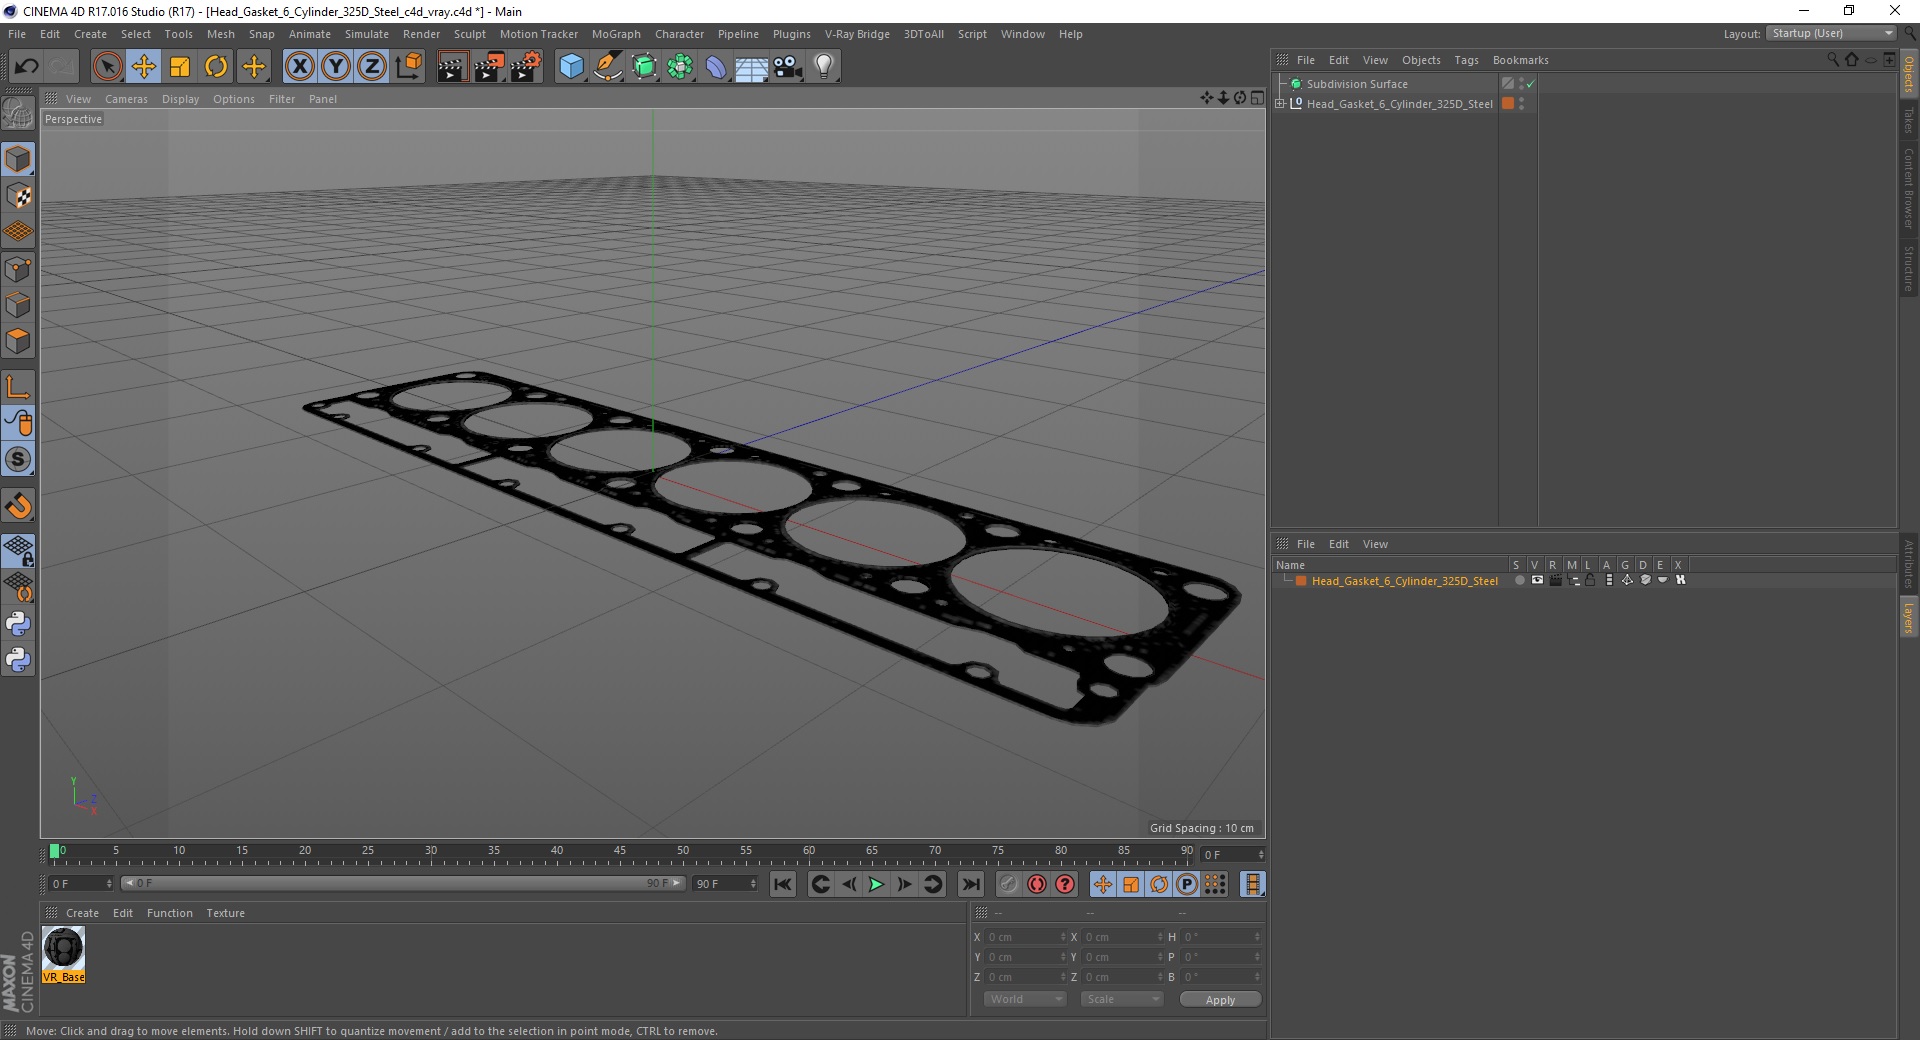
Task: Add a light object bulb icon
Action: 824,67
